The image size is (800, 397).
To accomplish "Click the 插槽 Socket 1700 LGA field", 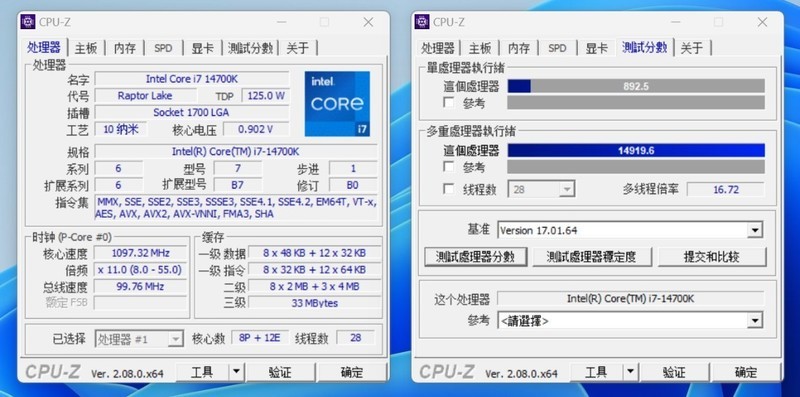I will pyautogui.click(x=192, y=112).
